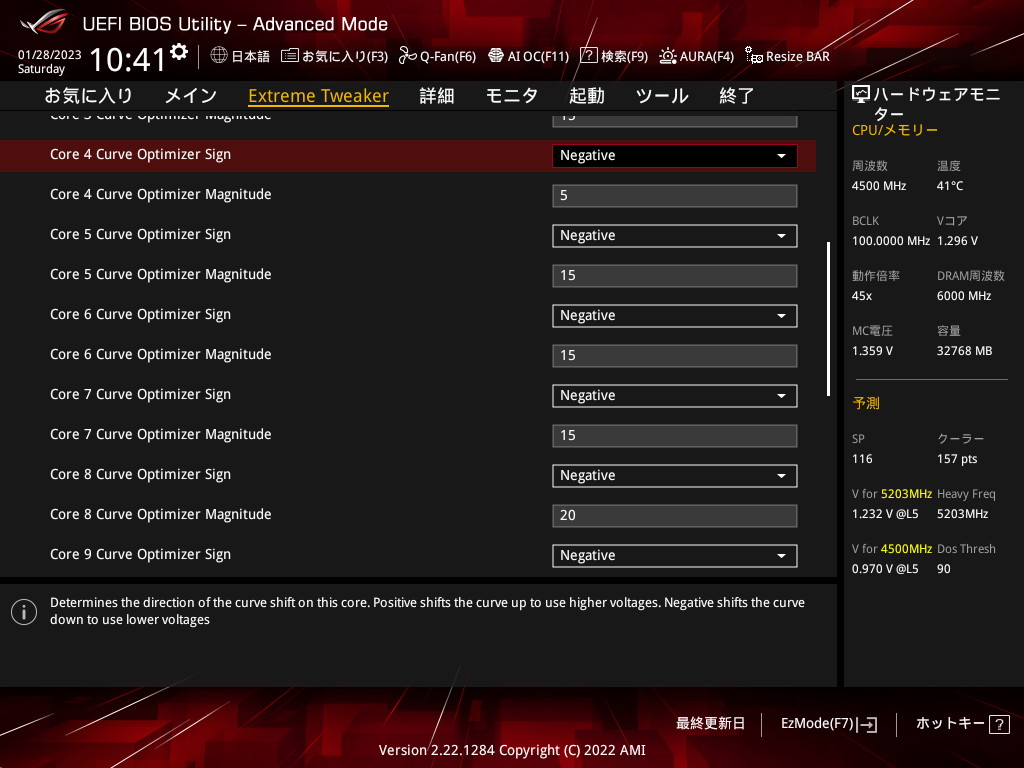Screen dimensions: 1024x768
Task: Select Core 8 Curve Optimizer Magnitude label
Action: coord(161,515)
